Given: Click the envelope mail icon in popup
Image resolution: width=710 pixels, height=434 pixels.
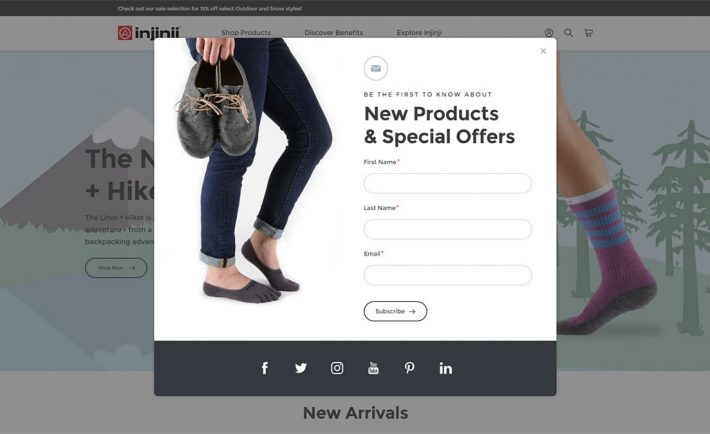Looking at the screenshot, I should pyautogui.click(x=376, y=68).
